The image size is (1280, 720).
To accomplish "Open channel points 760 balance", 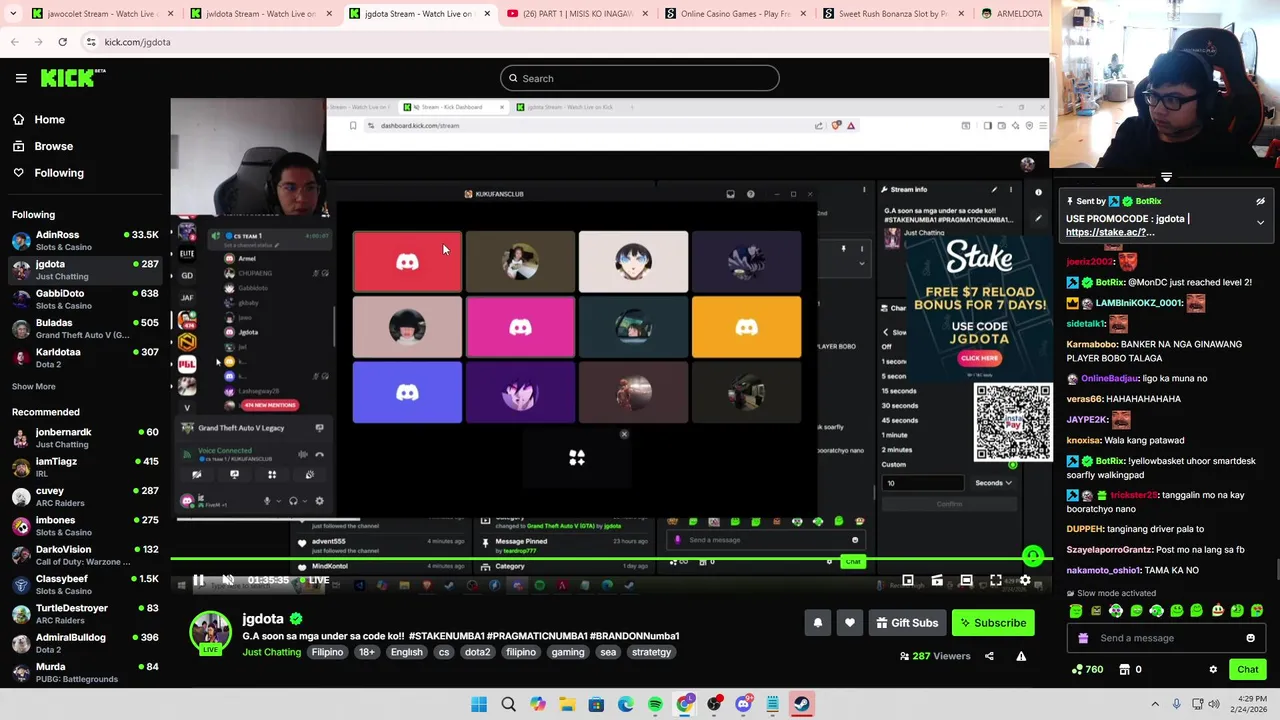I will click(x=1087, y=670).
